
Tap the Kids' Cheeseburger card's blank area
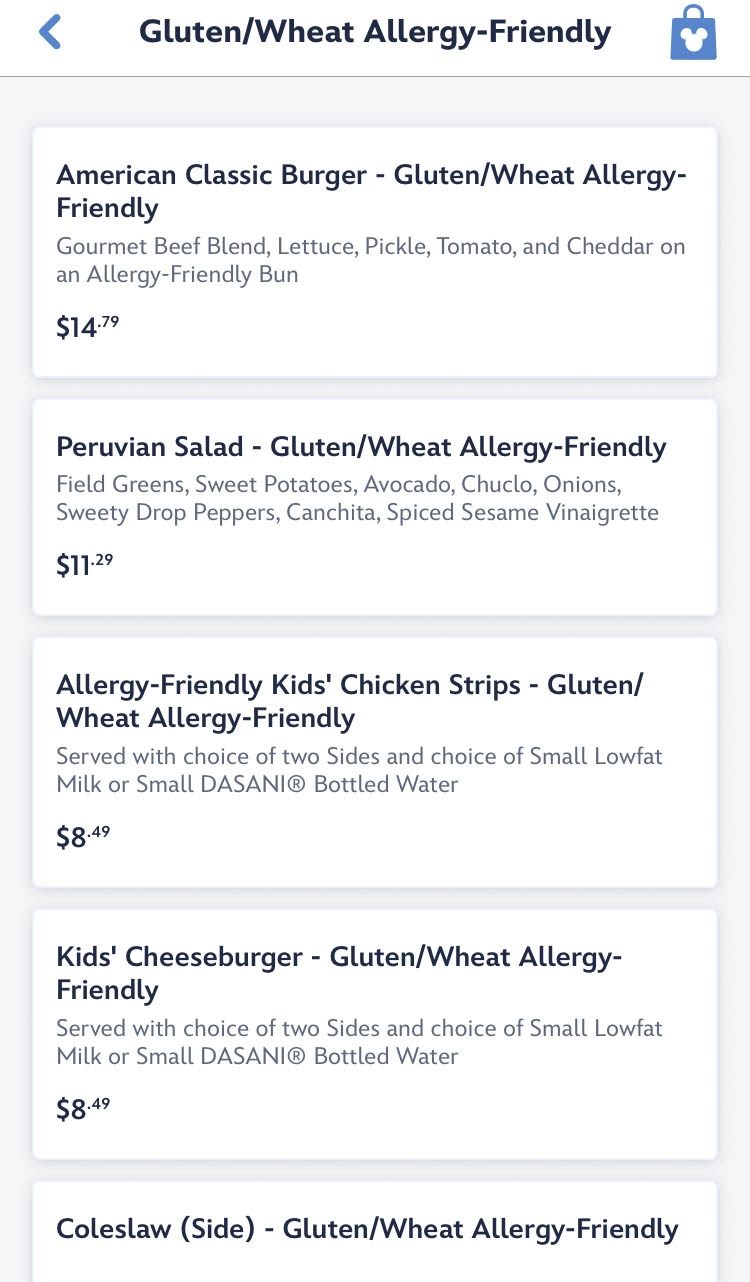coord(450,1112)
